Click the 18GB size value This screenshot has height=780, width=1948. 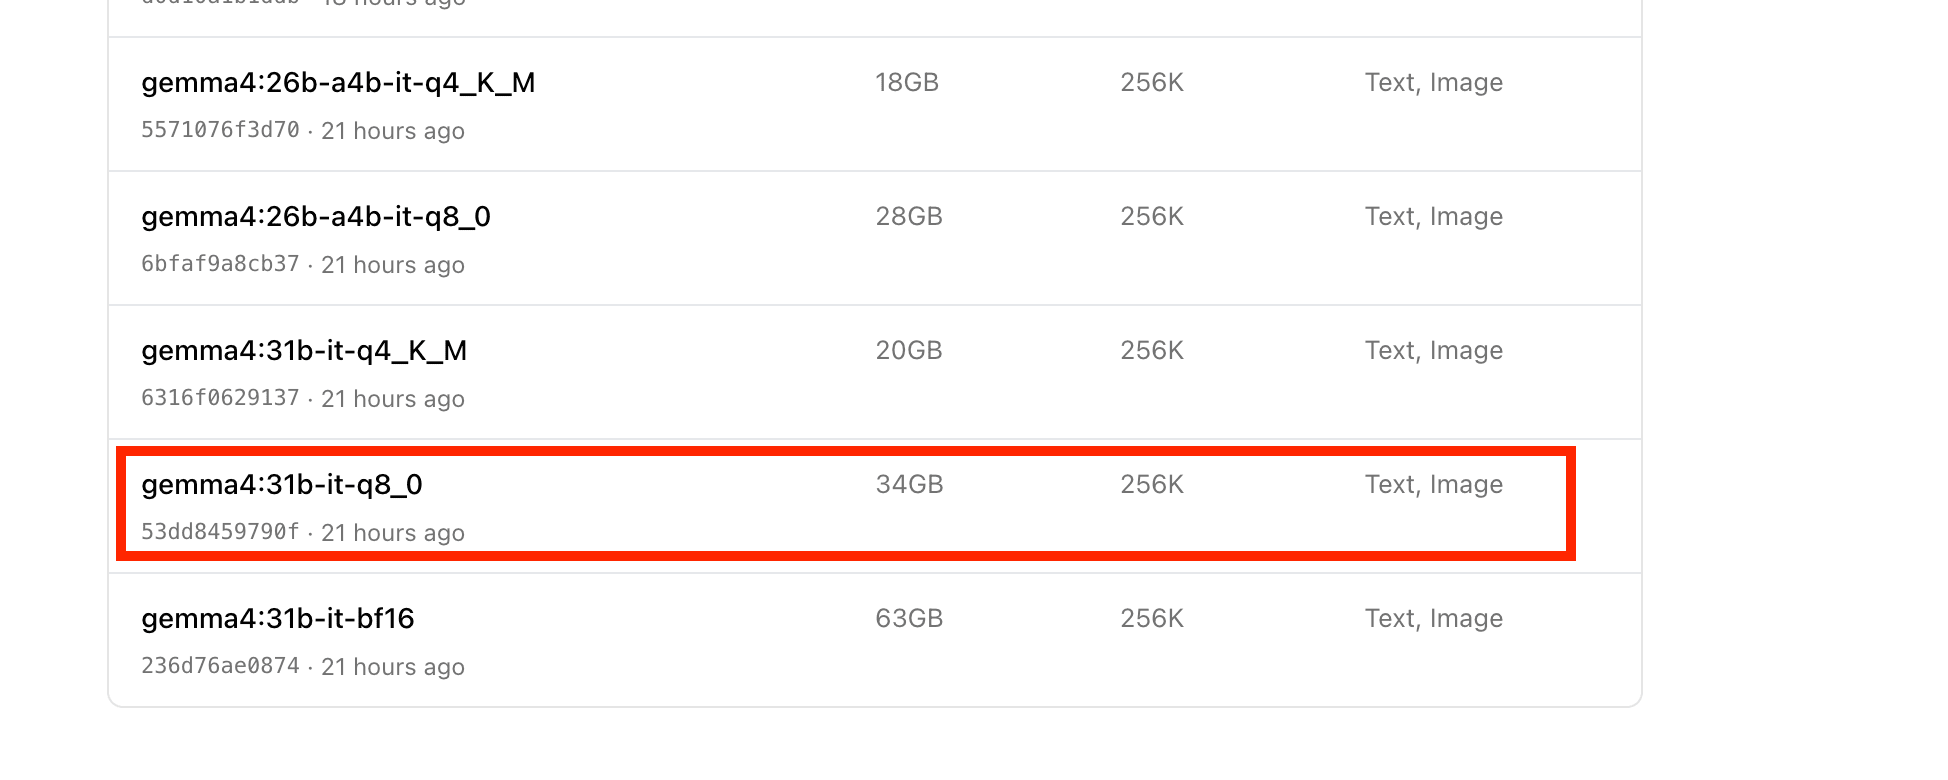coord(907,83)
